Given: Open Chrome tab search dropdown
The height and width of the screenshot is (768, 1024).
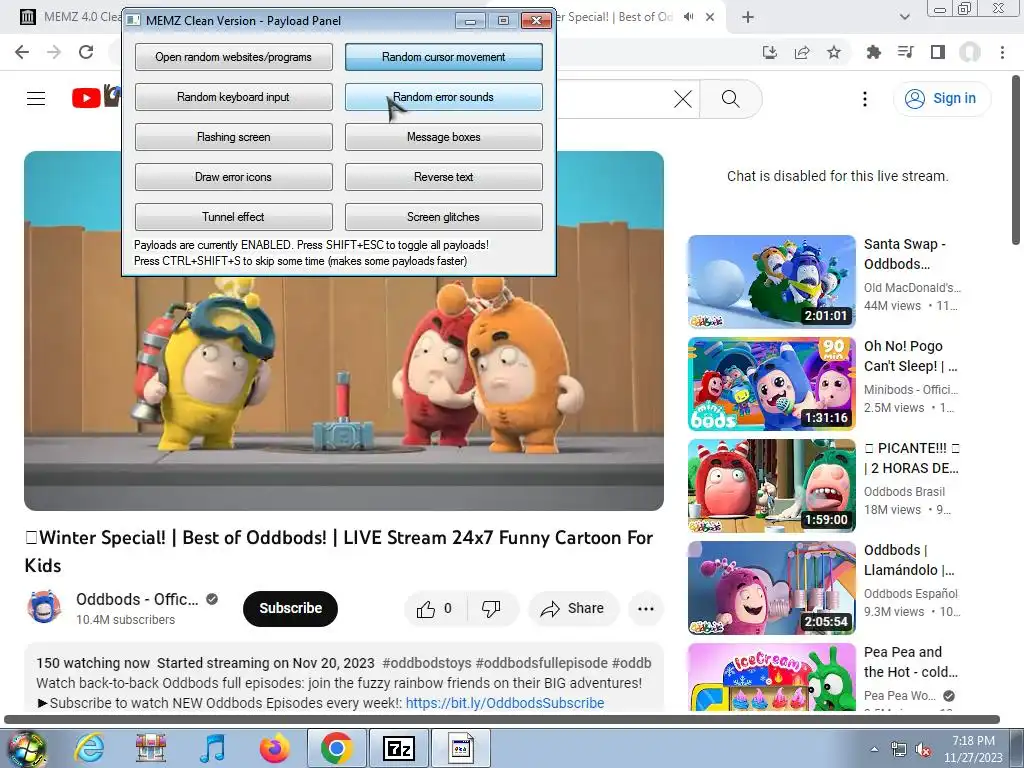Looking at the screenshot, I should (x=904, y=17).
